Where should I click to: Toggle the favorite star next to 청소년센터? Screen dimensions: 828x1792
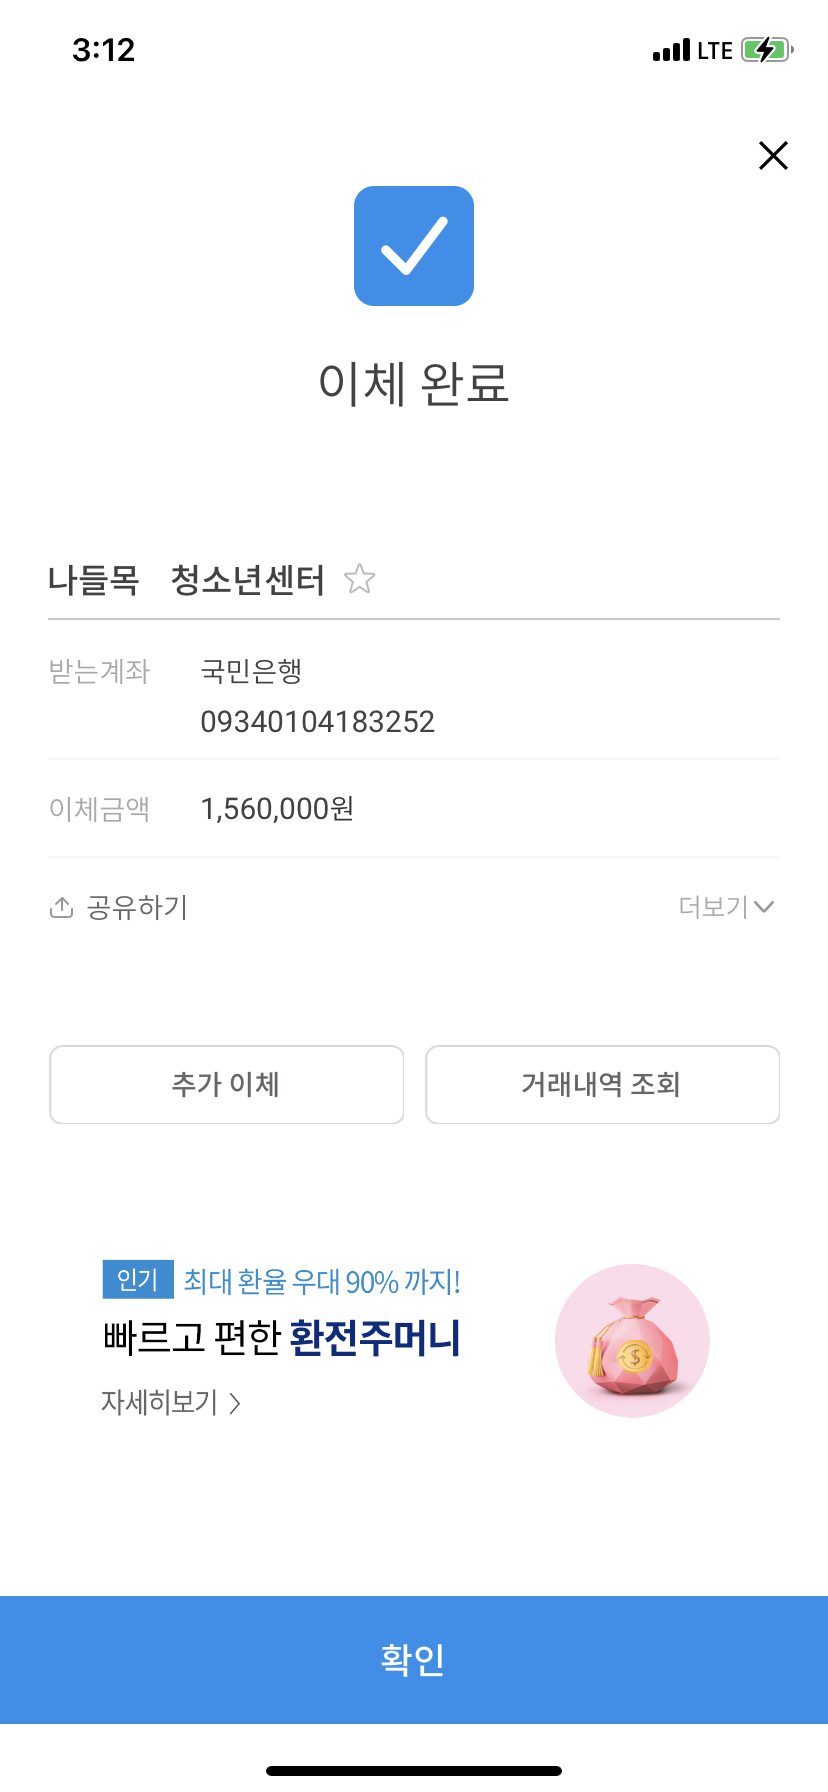pyautogui.click(x=359, y=579)
